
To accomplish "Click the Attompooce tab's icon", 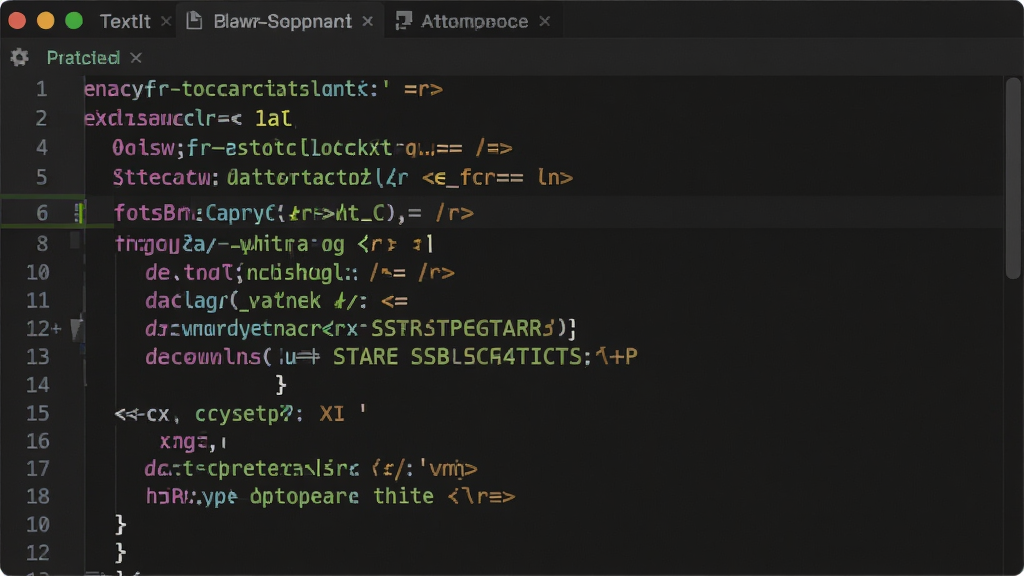I will pyautogui.click(x=404, y=21).
